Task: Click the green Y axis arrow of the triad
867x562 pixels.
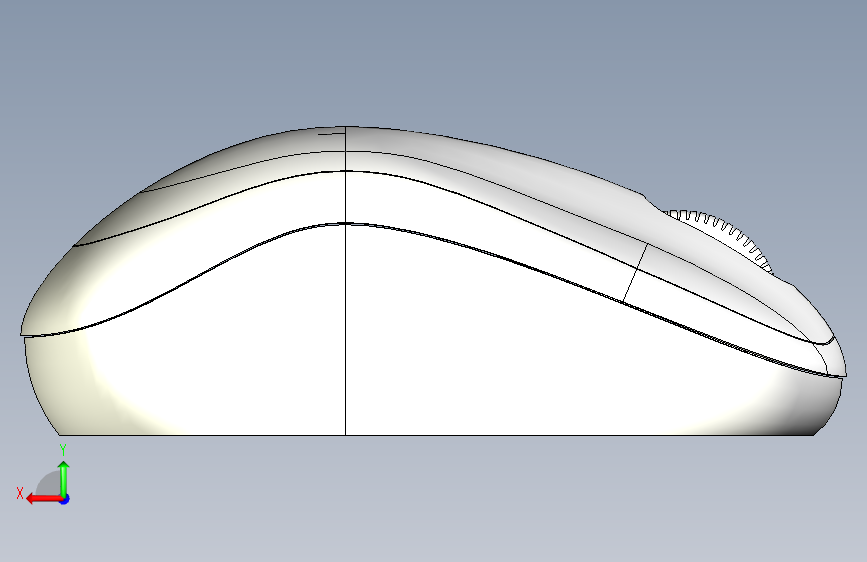Action: tap(64, 478)
